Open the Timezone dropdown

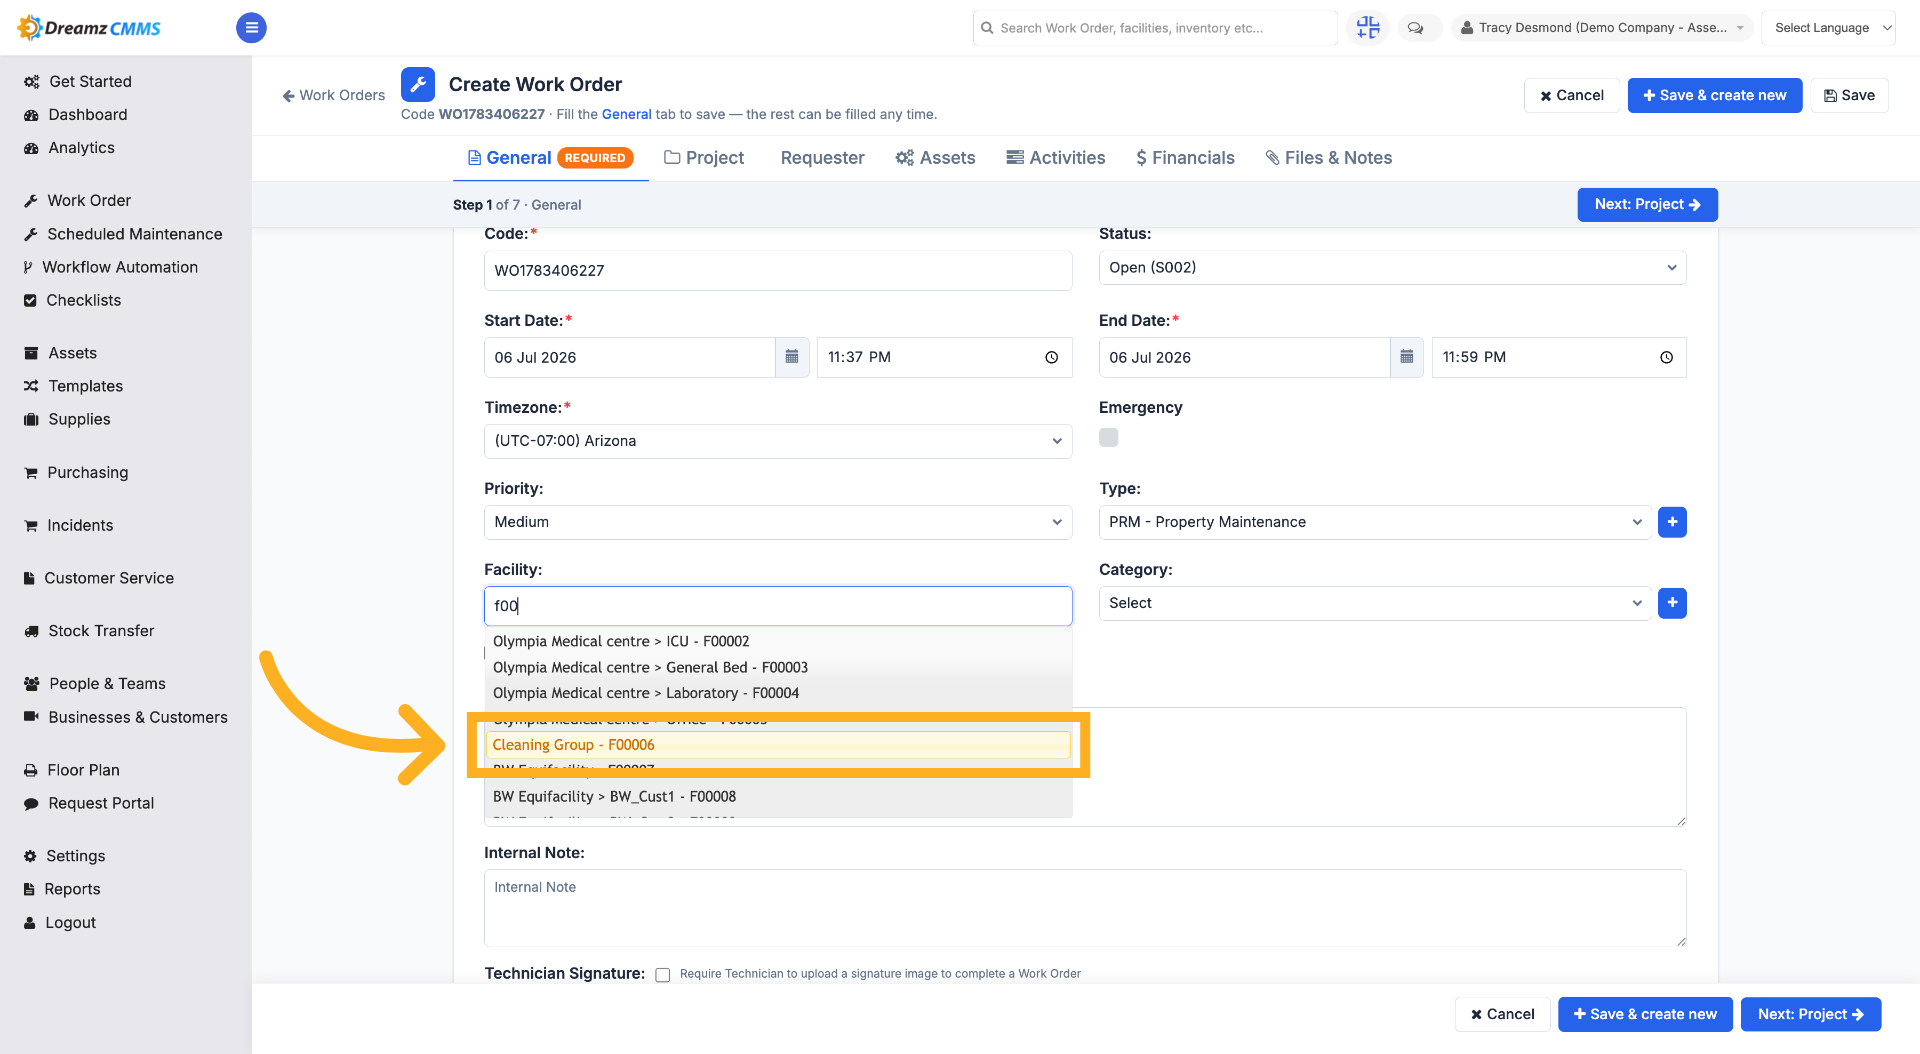[x=778, y=441]
